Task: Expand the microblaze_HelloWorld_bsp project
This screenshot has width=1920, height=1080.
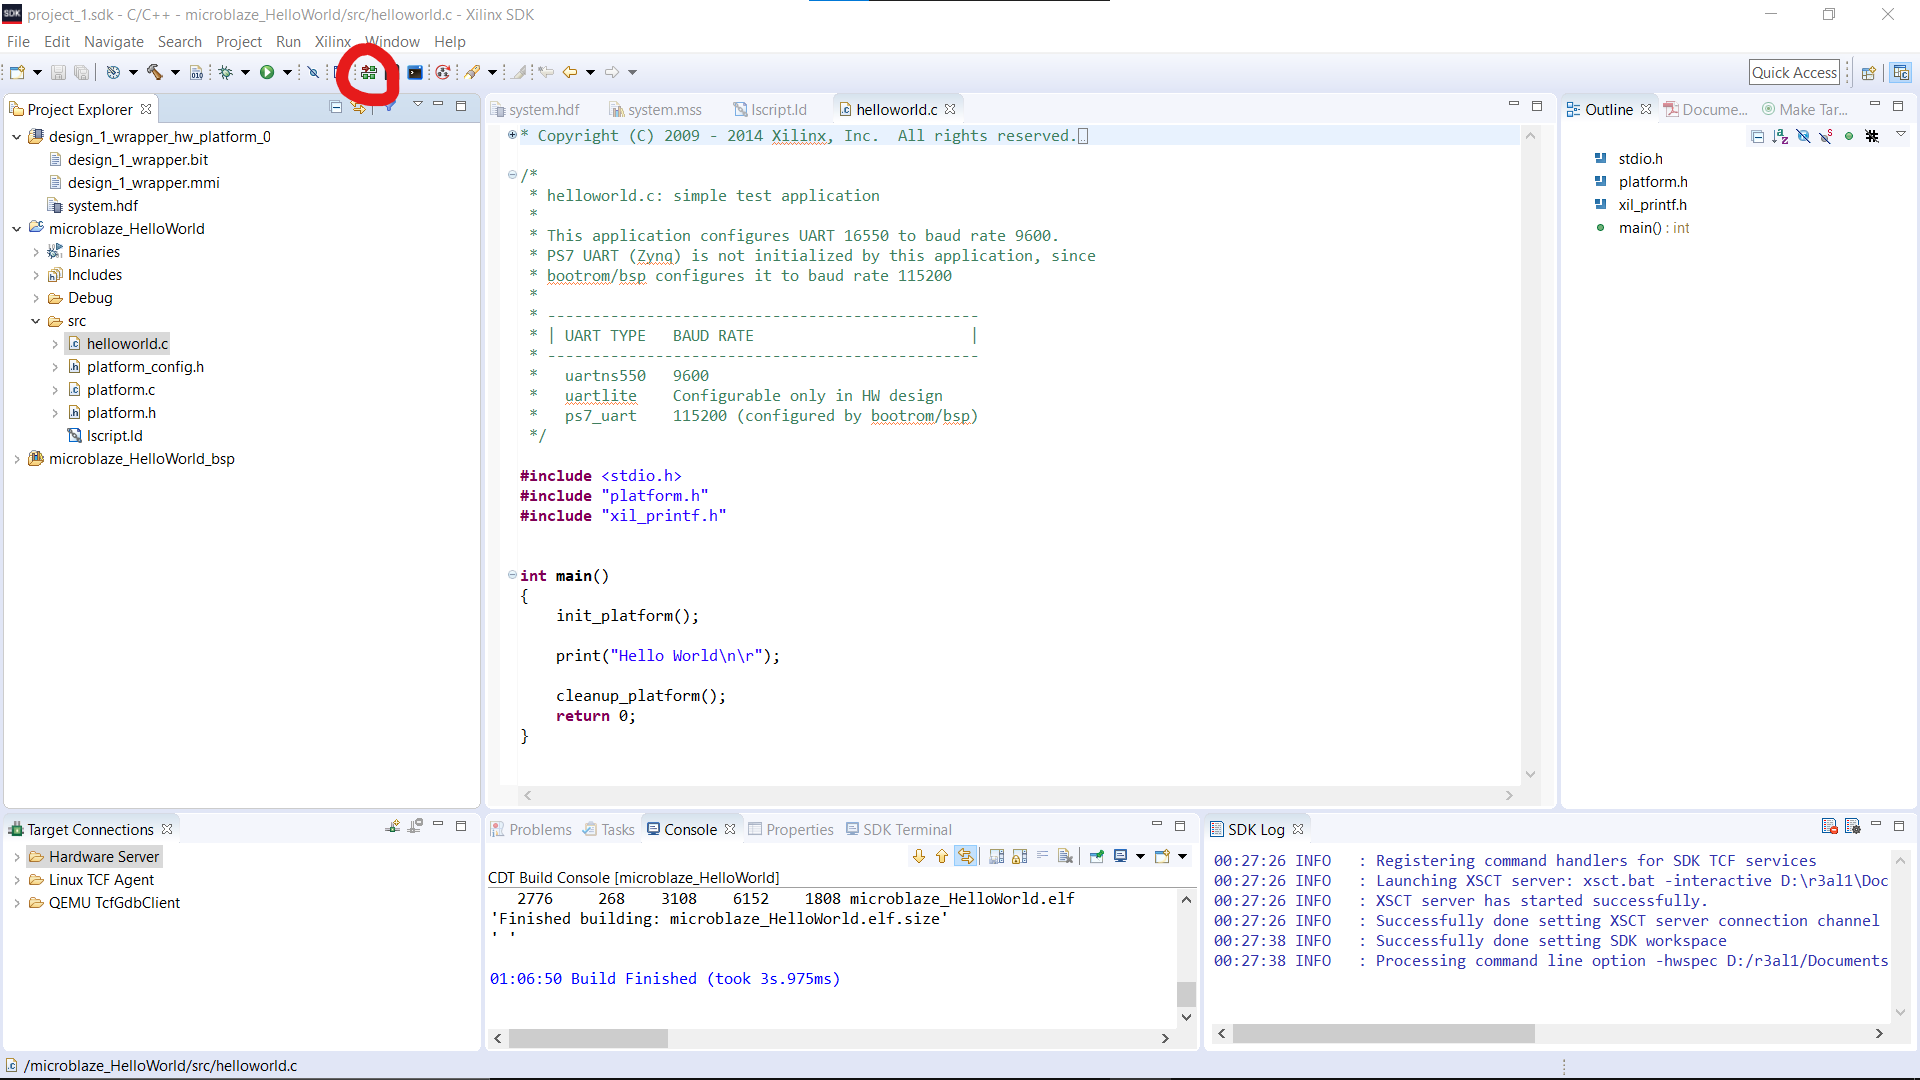Action: tap(17, 458)
